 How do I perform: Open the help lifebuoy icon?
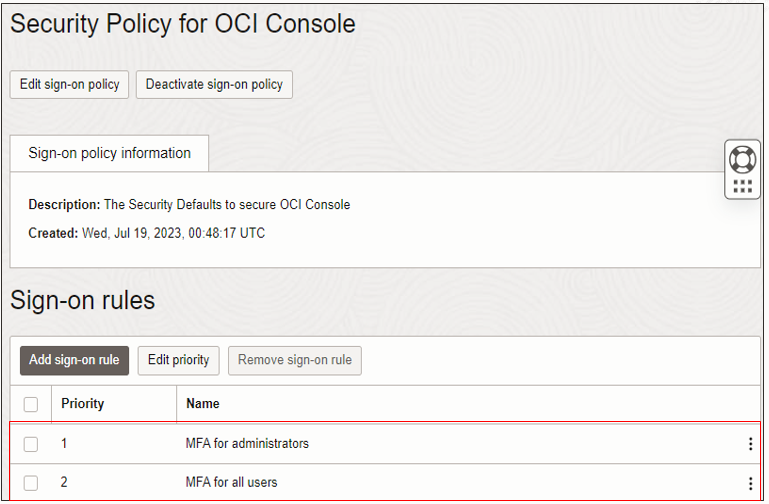[742, 160]
